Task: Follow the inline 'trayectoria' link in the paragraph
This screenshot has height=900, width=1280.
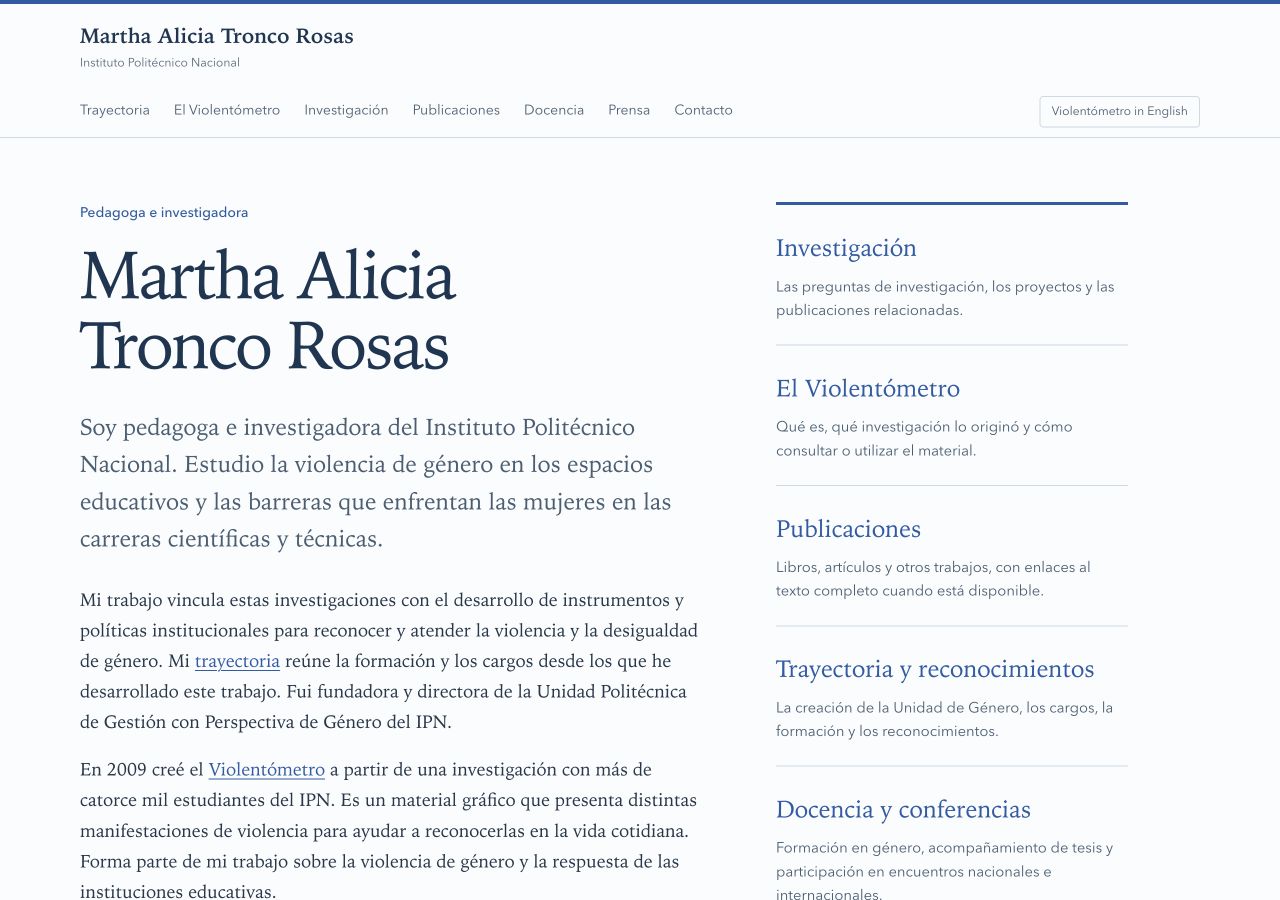Action: tap(237, 661)
